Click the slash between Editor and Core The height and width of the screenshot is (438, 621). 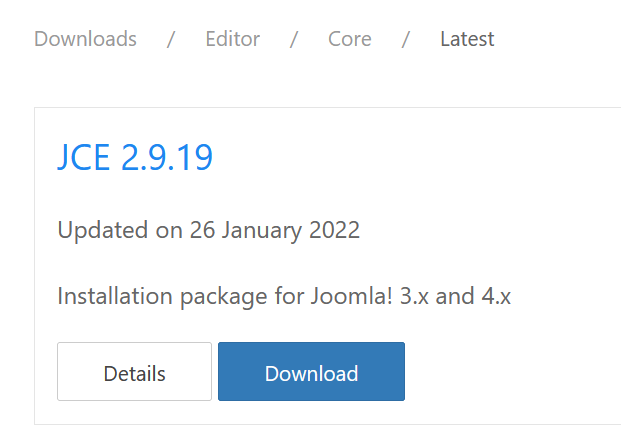[293, 39]
